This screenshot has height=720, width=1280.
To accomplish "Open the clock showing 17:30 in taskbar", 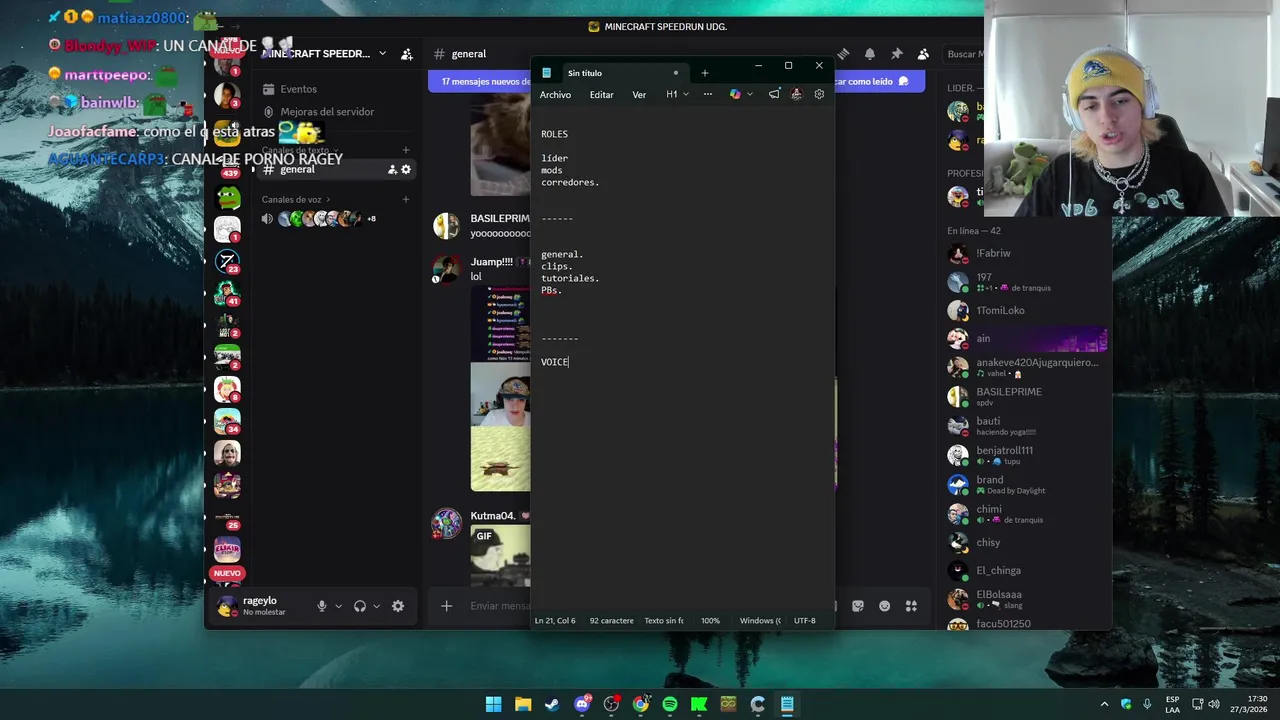I will click(x=1250, y=704).
